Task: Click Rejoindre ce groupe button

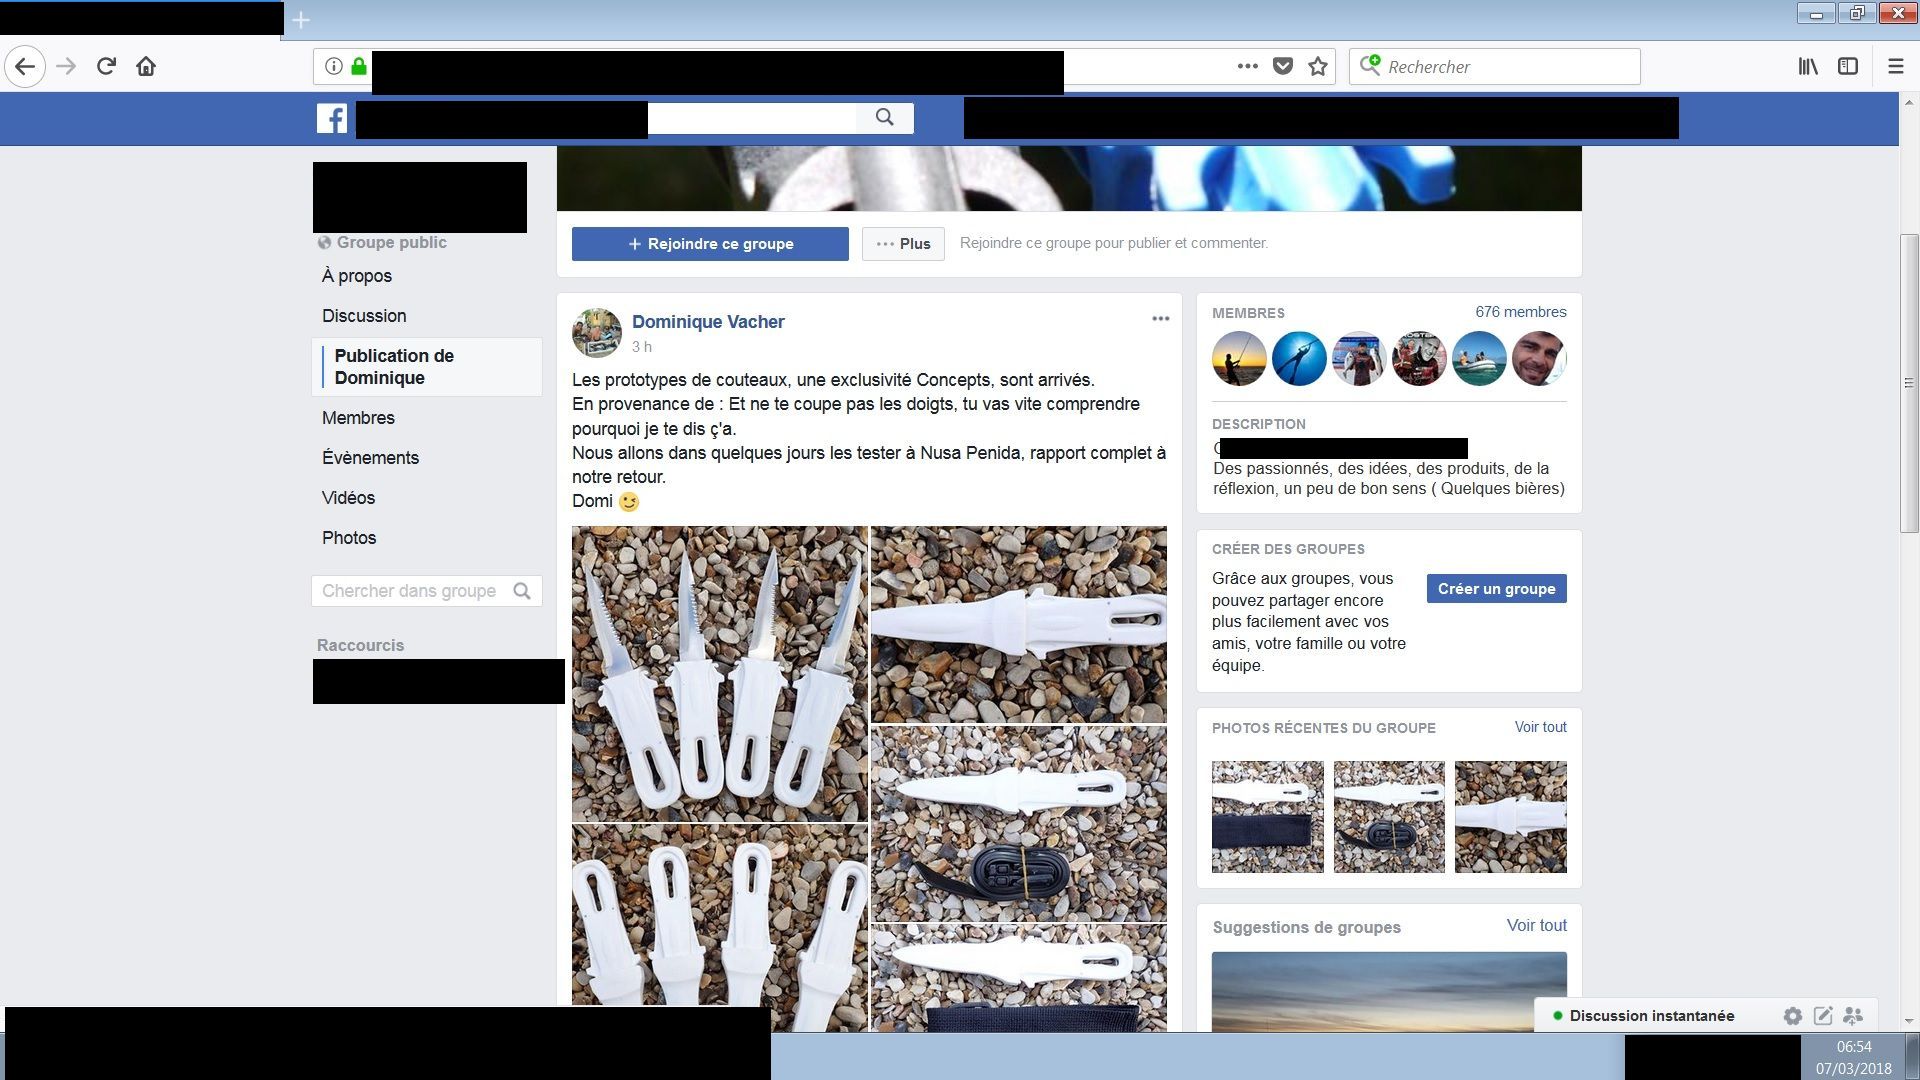Action: 710,244
